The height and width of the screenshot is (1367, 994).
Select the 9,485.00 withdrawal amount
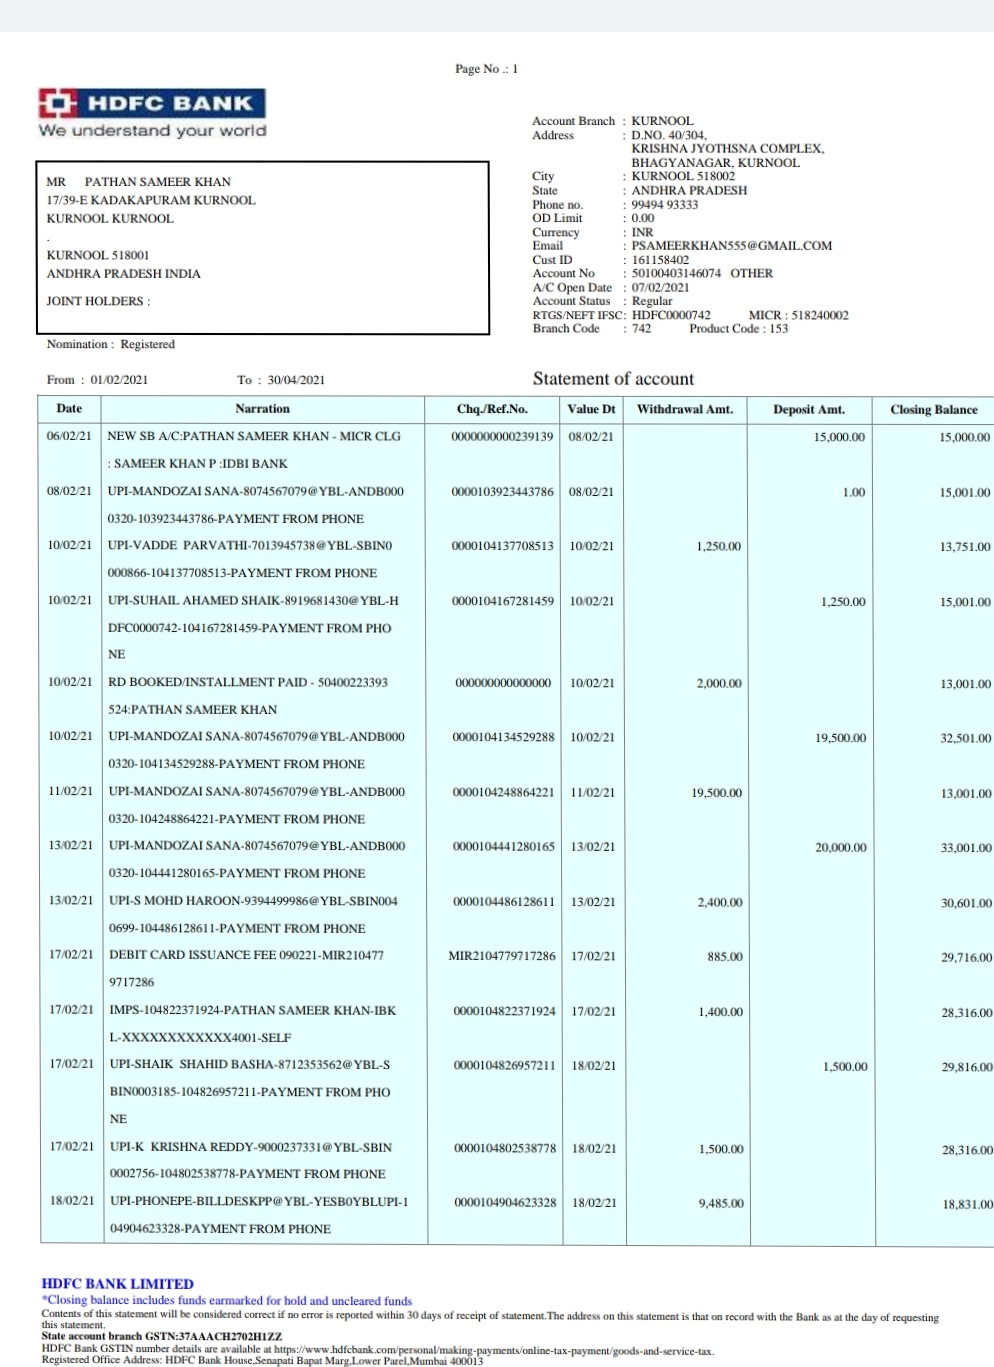(721, 1204)
